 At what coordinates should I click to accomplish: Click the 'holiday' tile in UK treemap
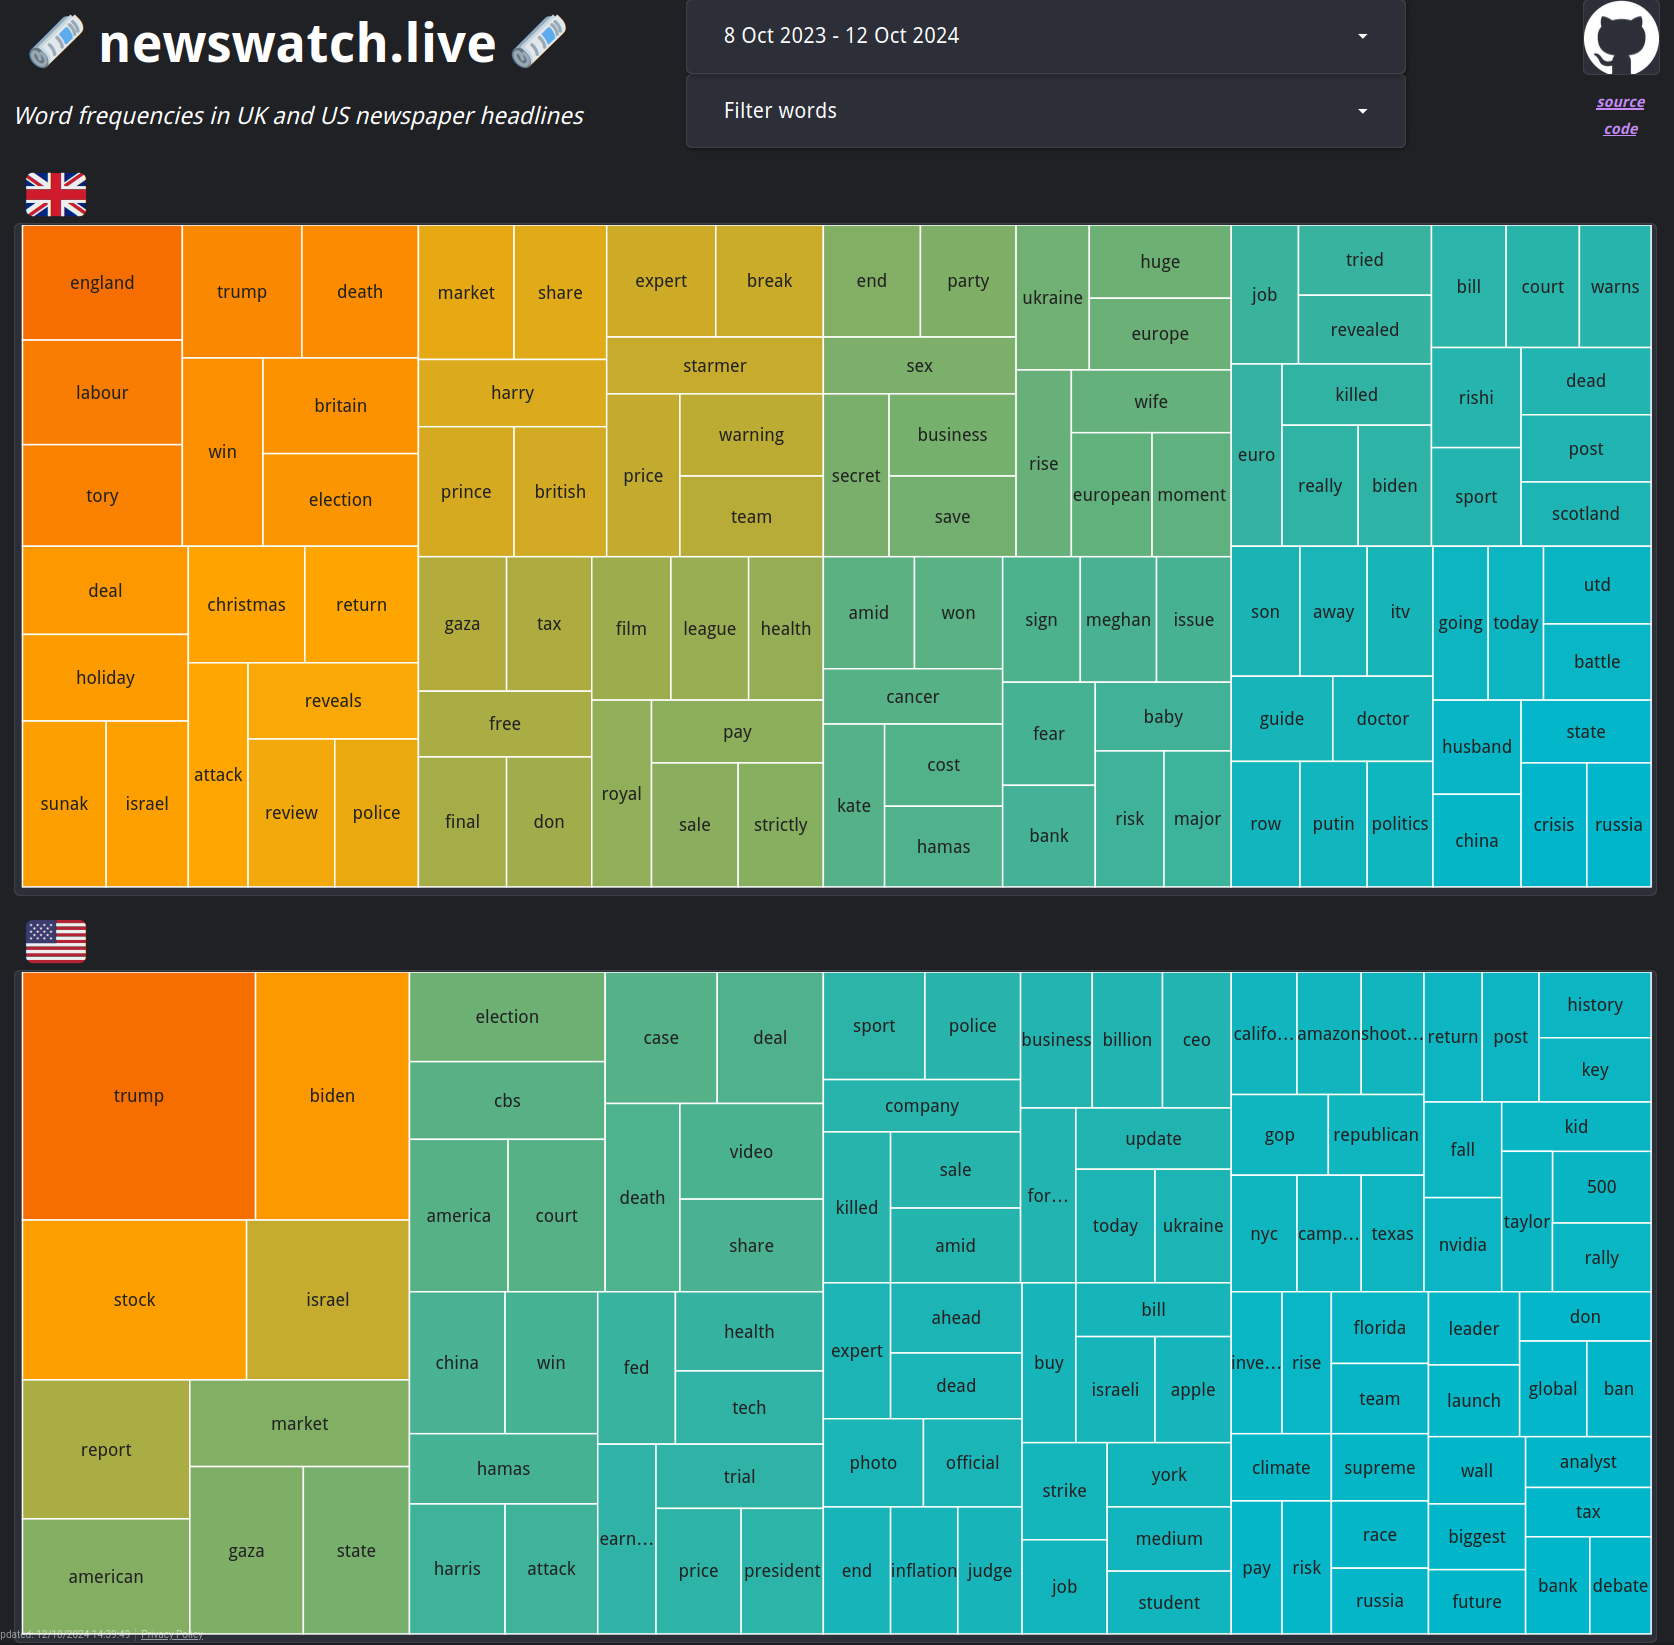tap(105, 678)
